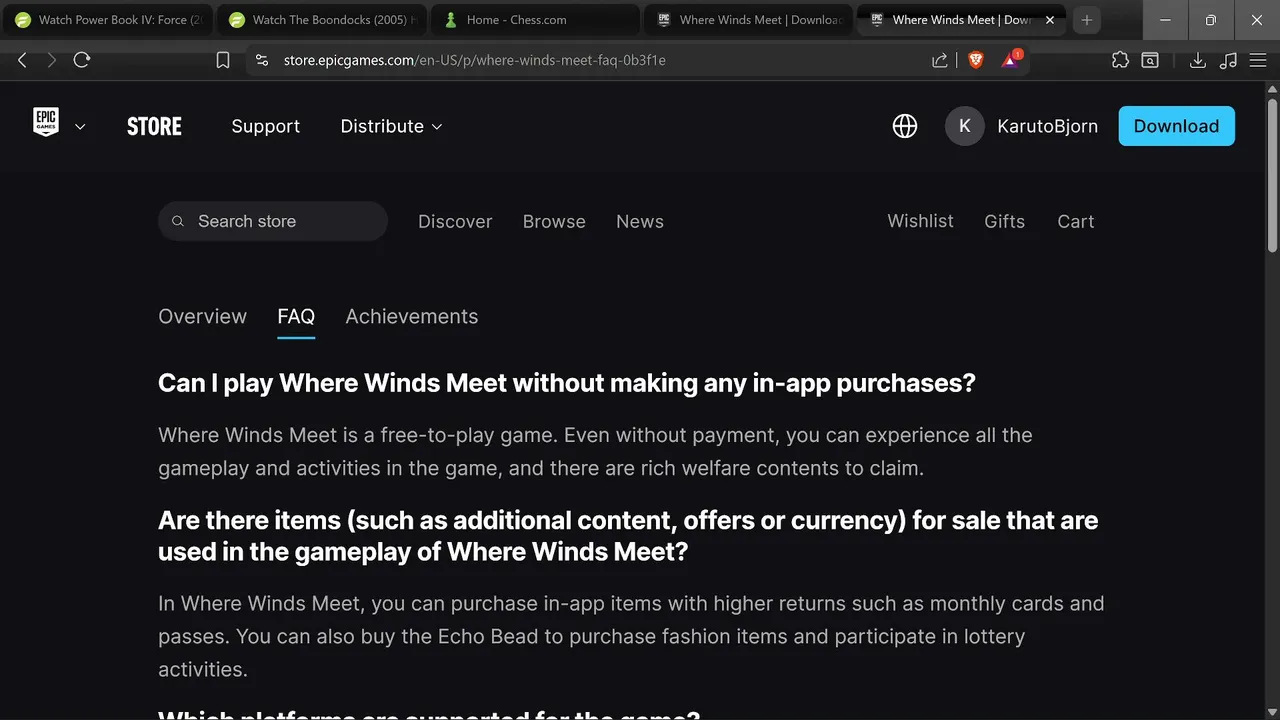
Task: Click the STORE logo link
Action: (x=154, y=126)
